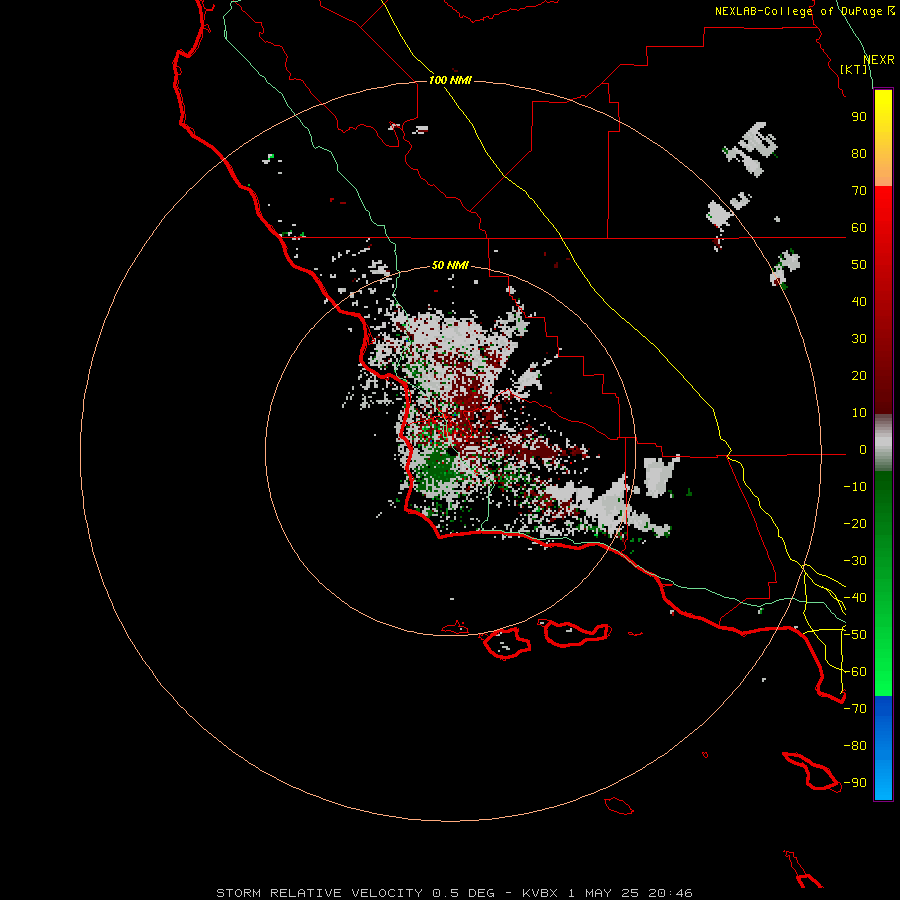Click the 0.5 DEG elevation text
Image resolution: width=900 pixels, height=900 pixels.
[463, 893]
